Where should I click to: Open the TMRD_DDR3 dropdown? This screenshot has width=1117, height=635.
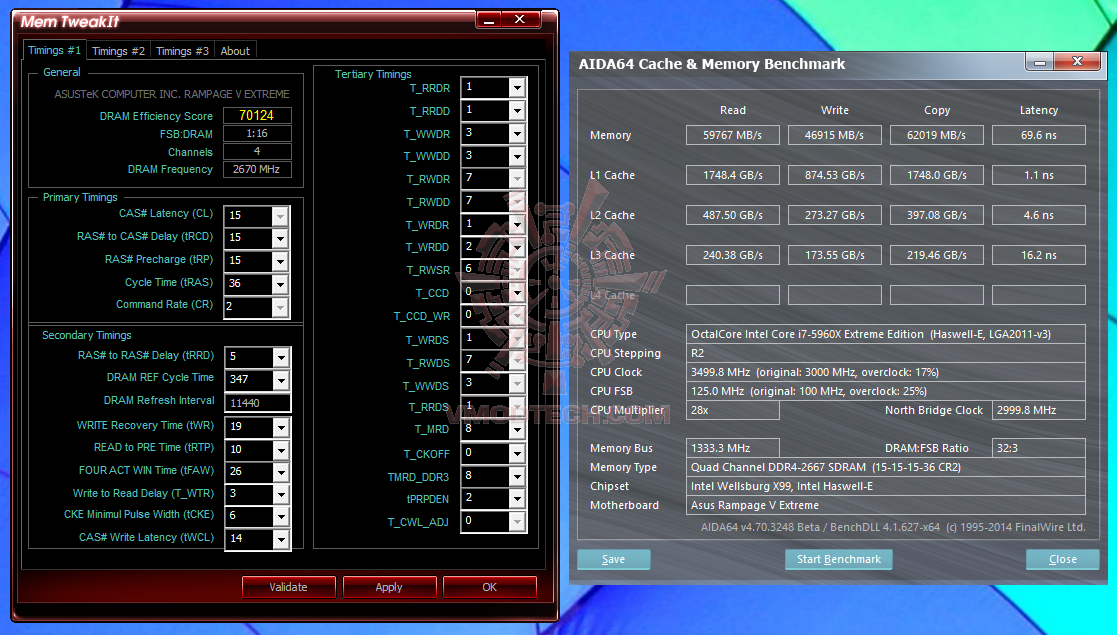click(x=517, y=476)
